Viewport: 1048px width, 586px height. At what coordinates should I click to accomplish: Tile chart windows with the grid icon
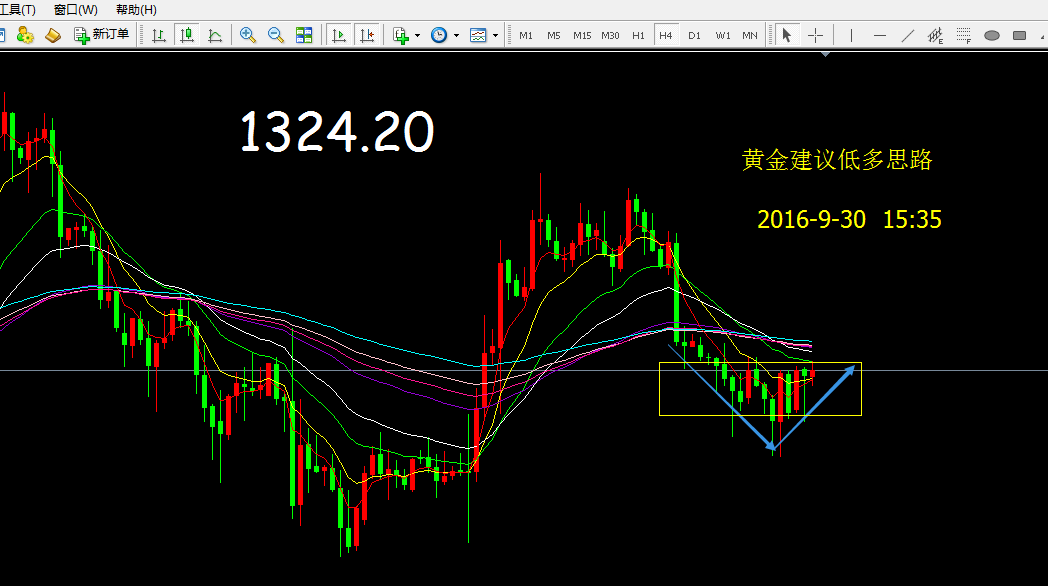point(304,35)
